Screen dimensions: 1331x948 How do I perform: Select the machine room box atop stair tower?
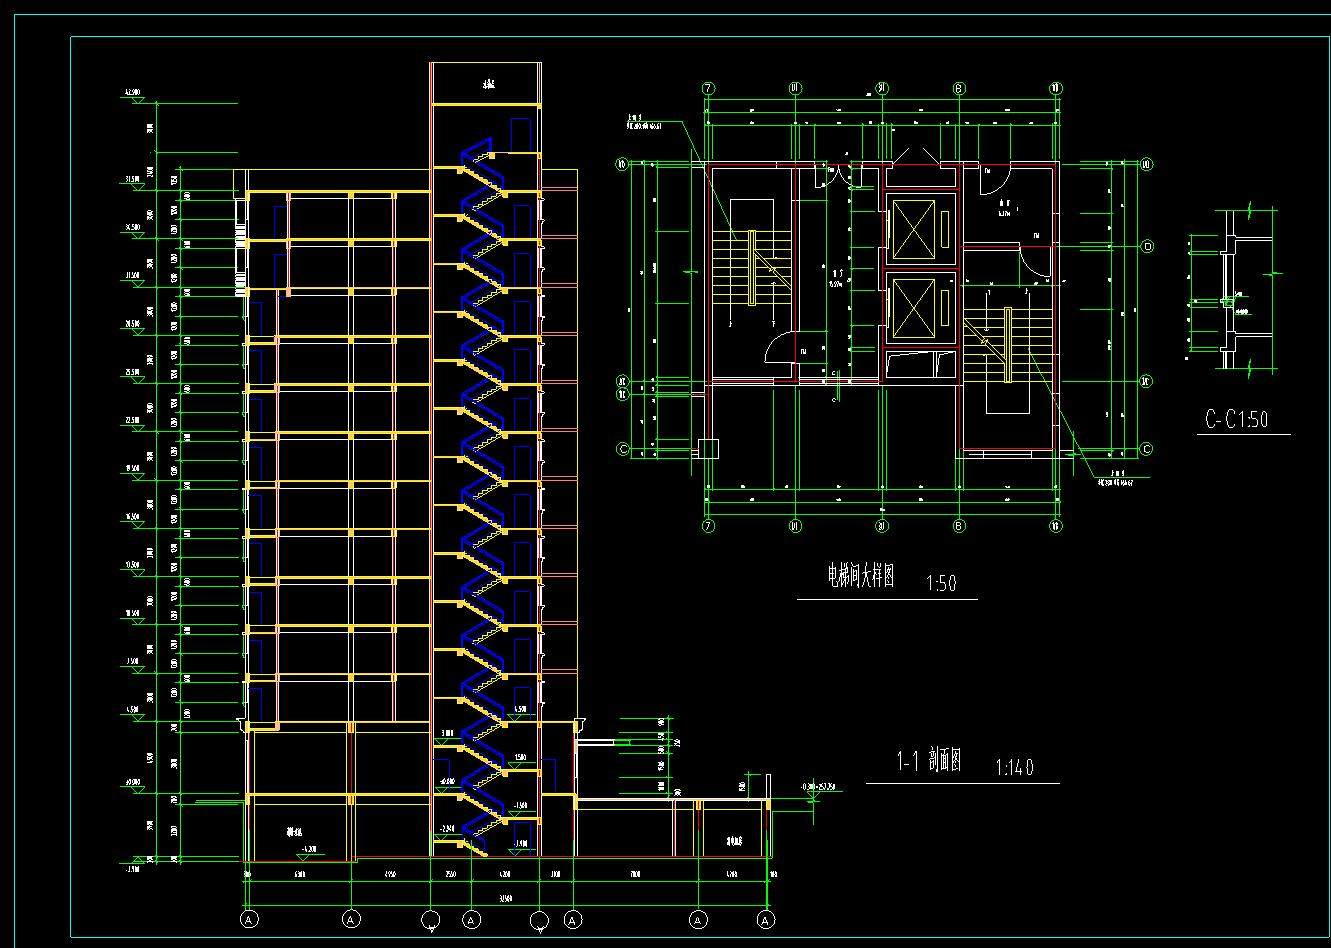[487, 84]
